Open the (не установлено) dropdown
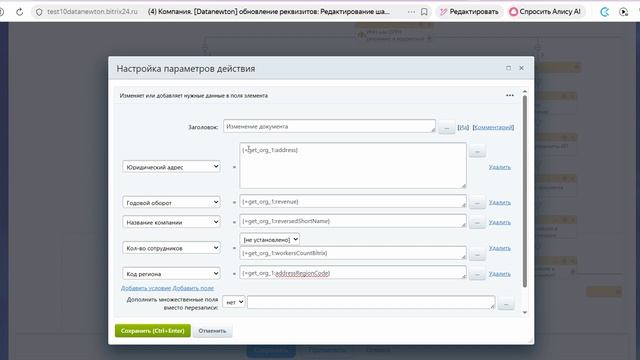This screenshot has width=640, height=360. coord(270,239)
